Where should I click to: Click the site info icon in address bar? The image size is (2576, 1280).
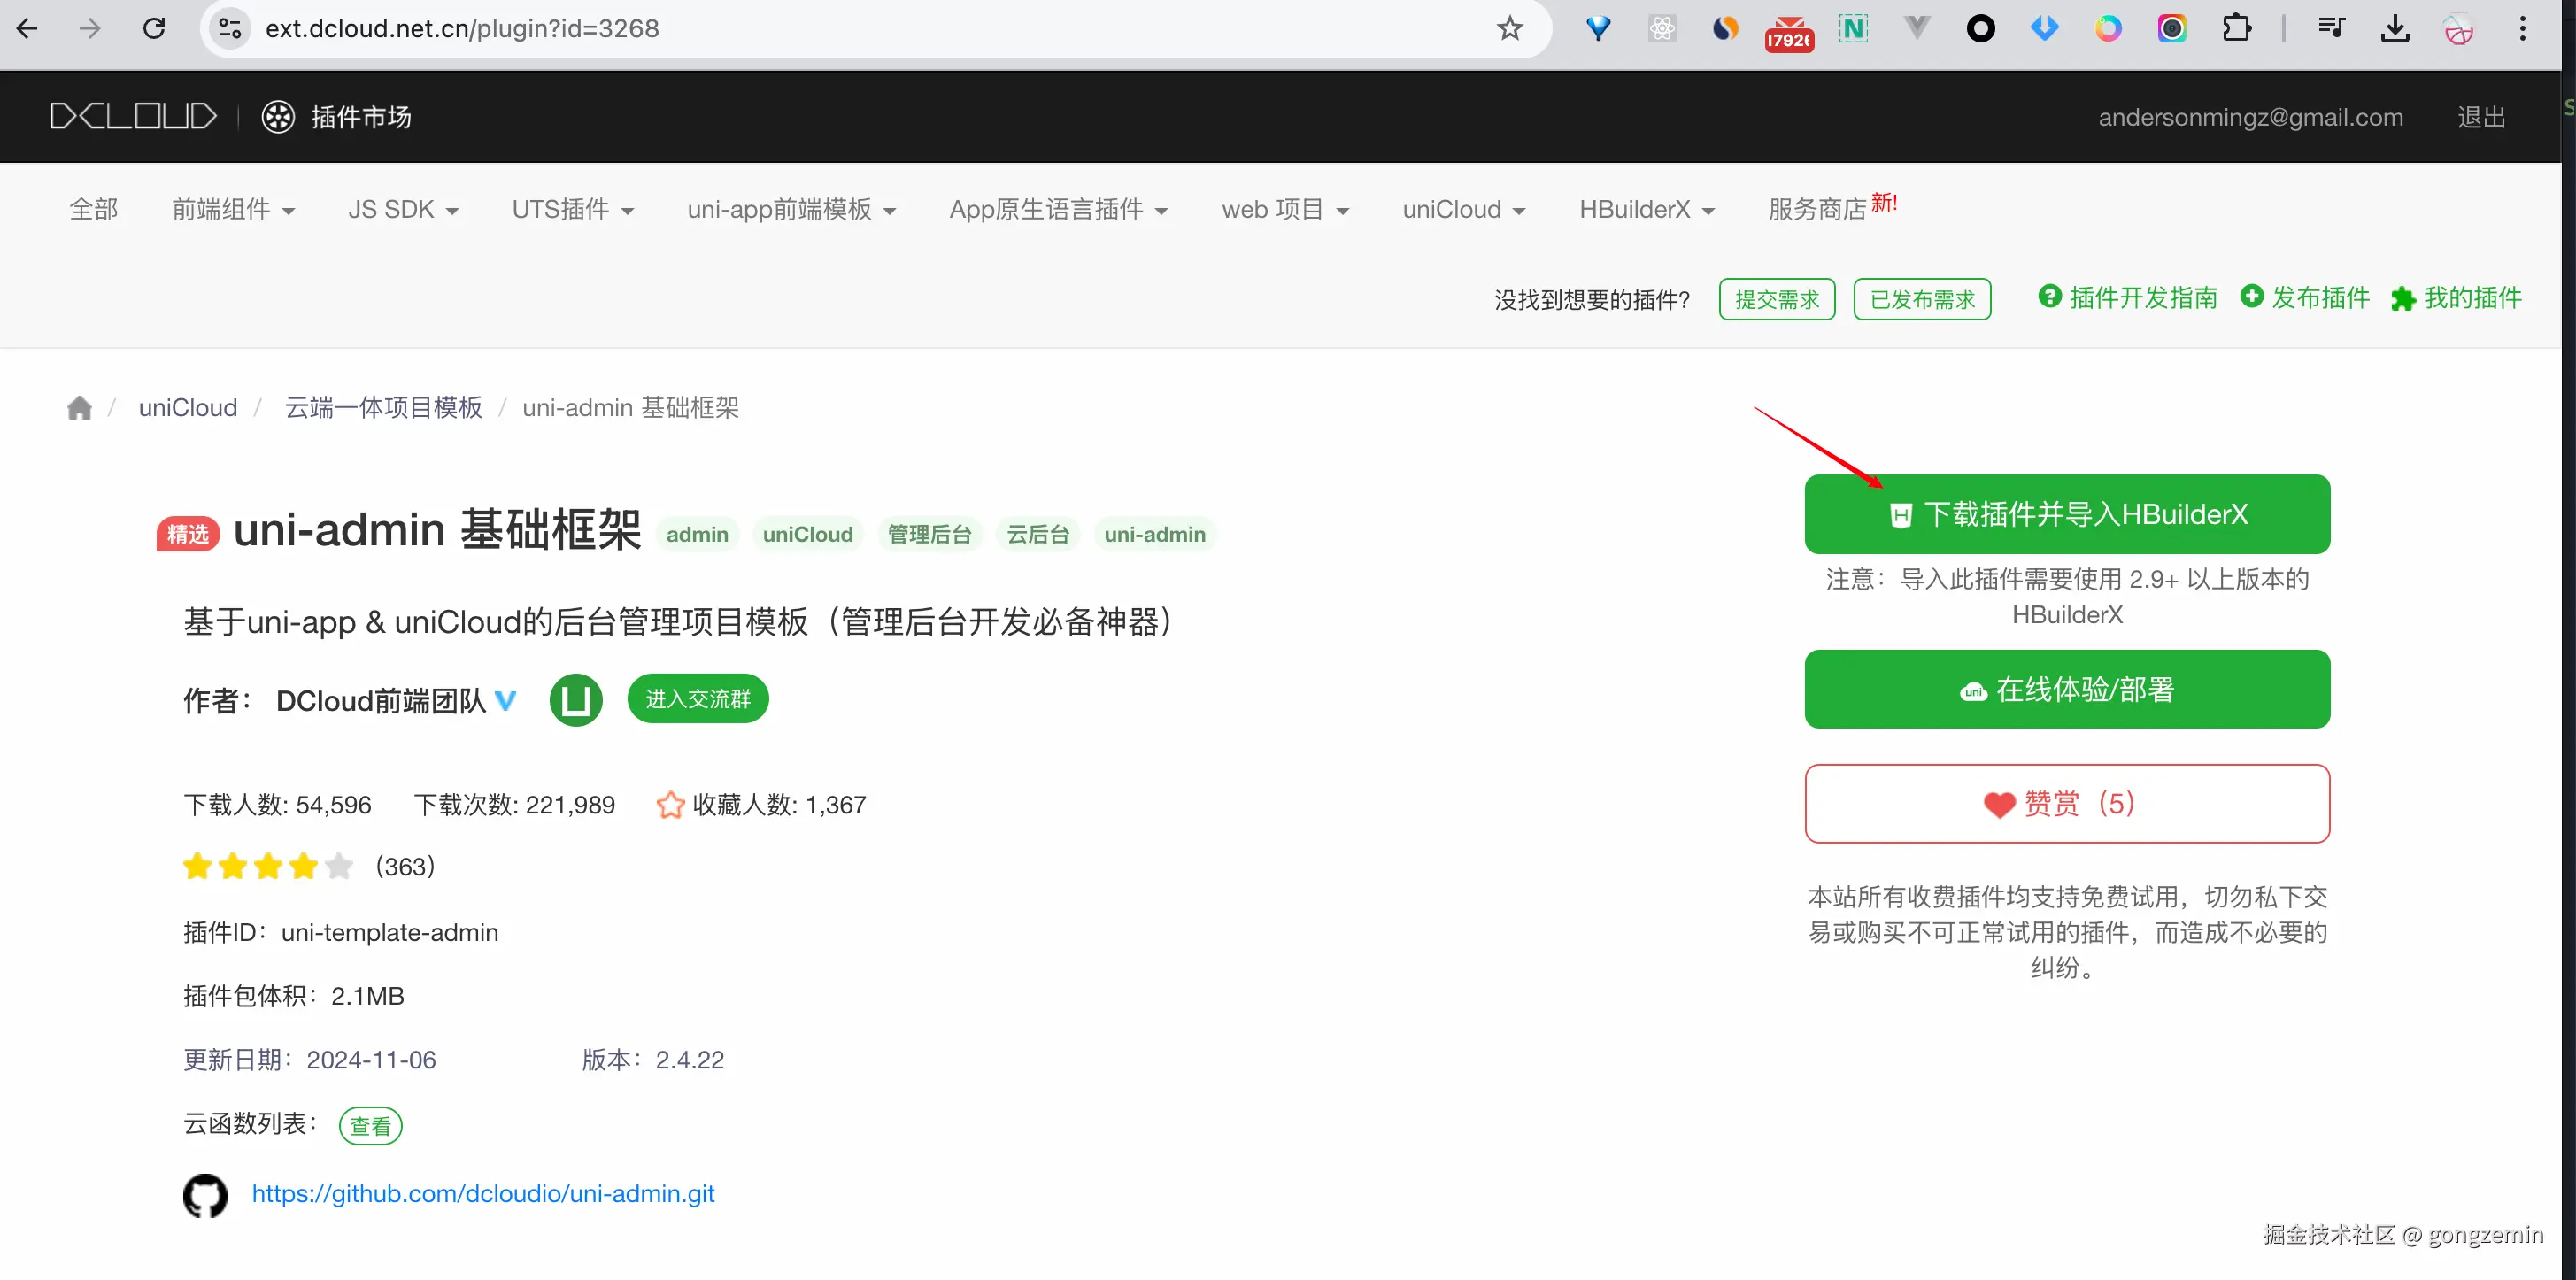[230, 28]
